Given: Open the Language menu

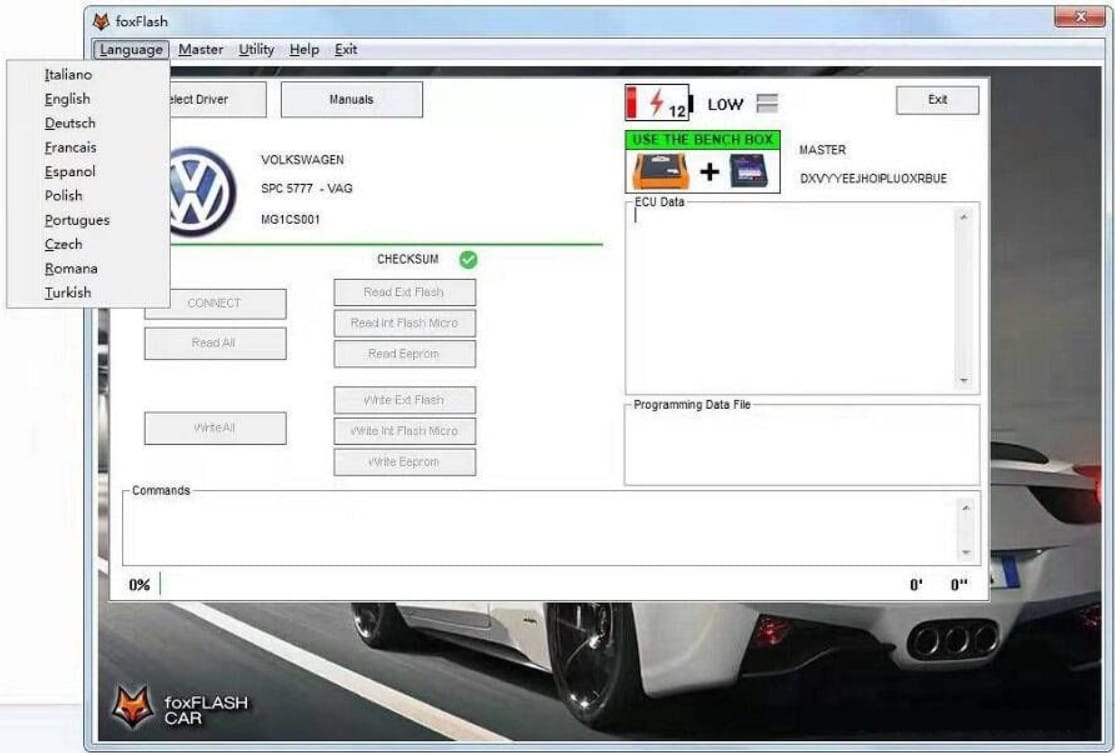Looking at the screenshot, I should point(131,50).
